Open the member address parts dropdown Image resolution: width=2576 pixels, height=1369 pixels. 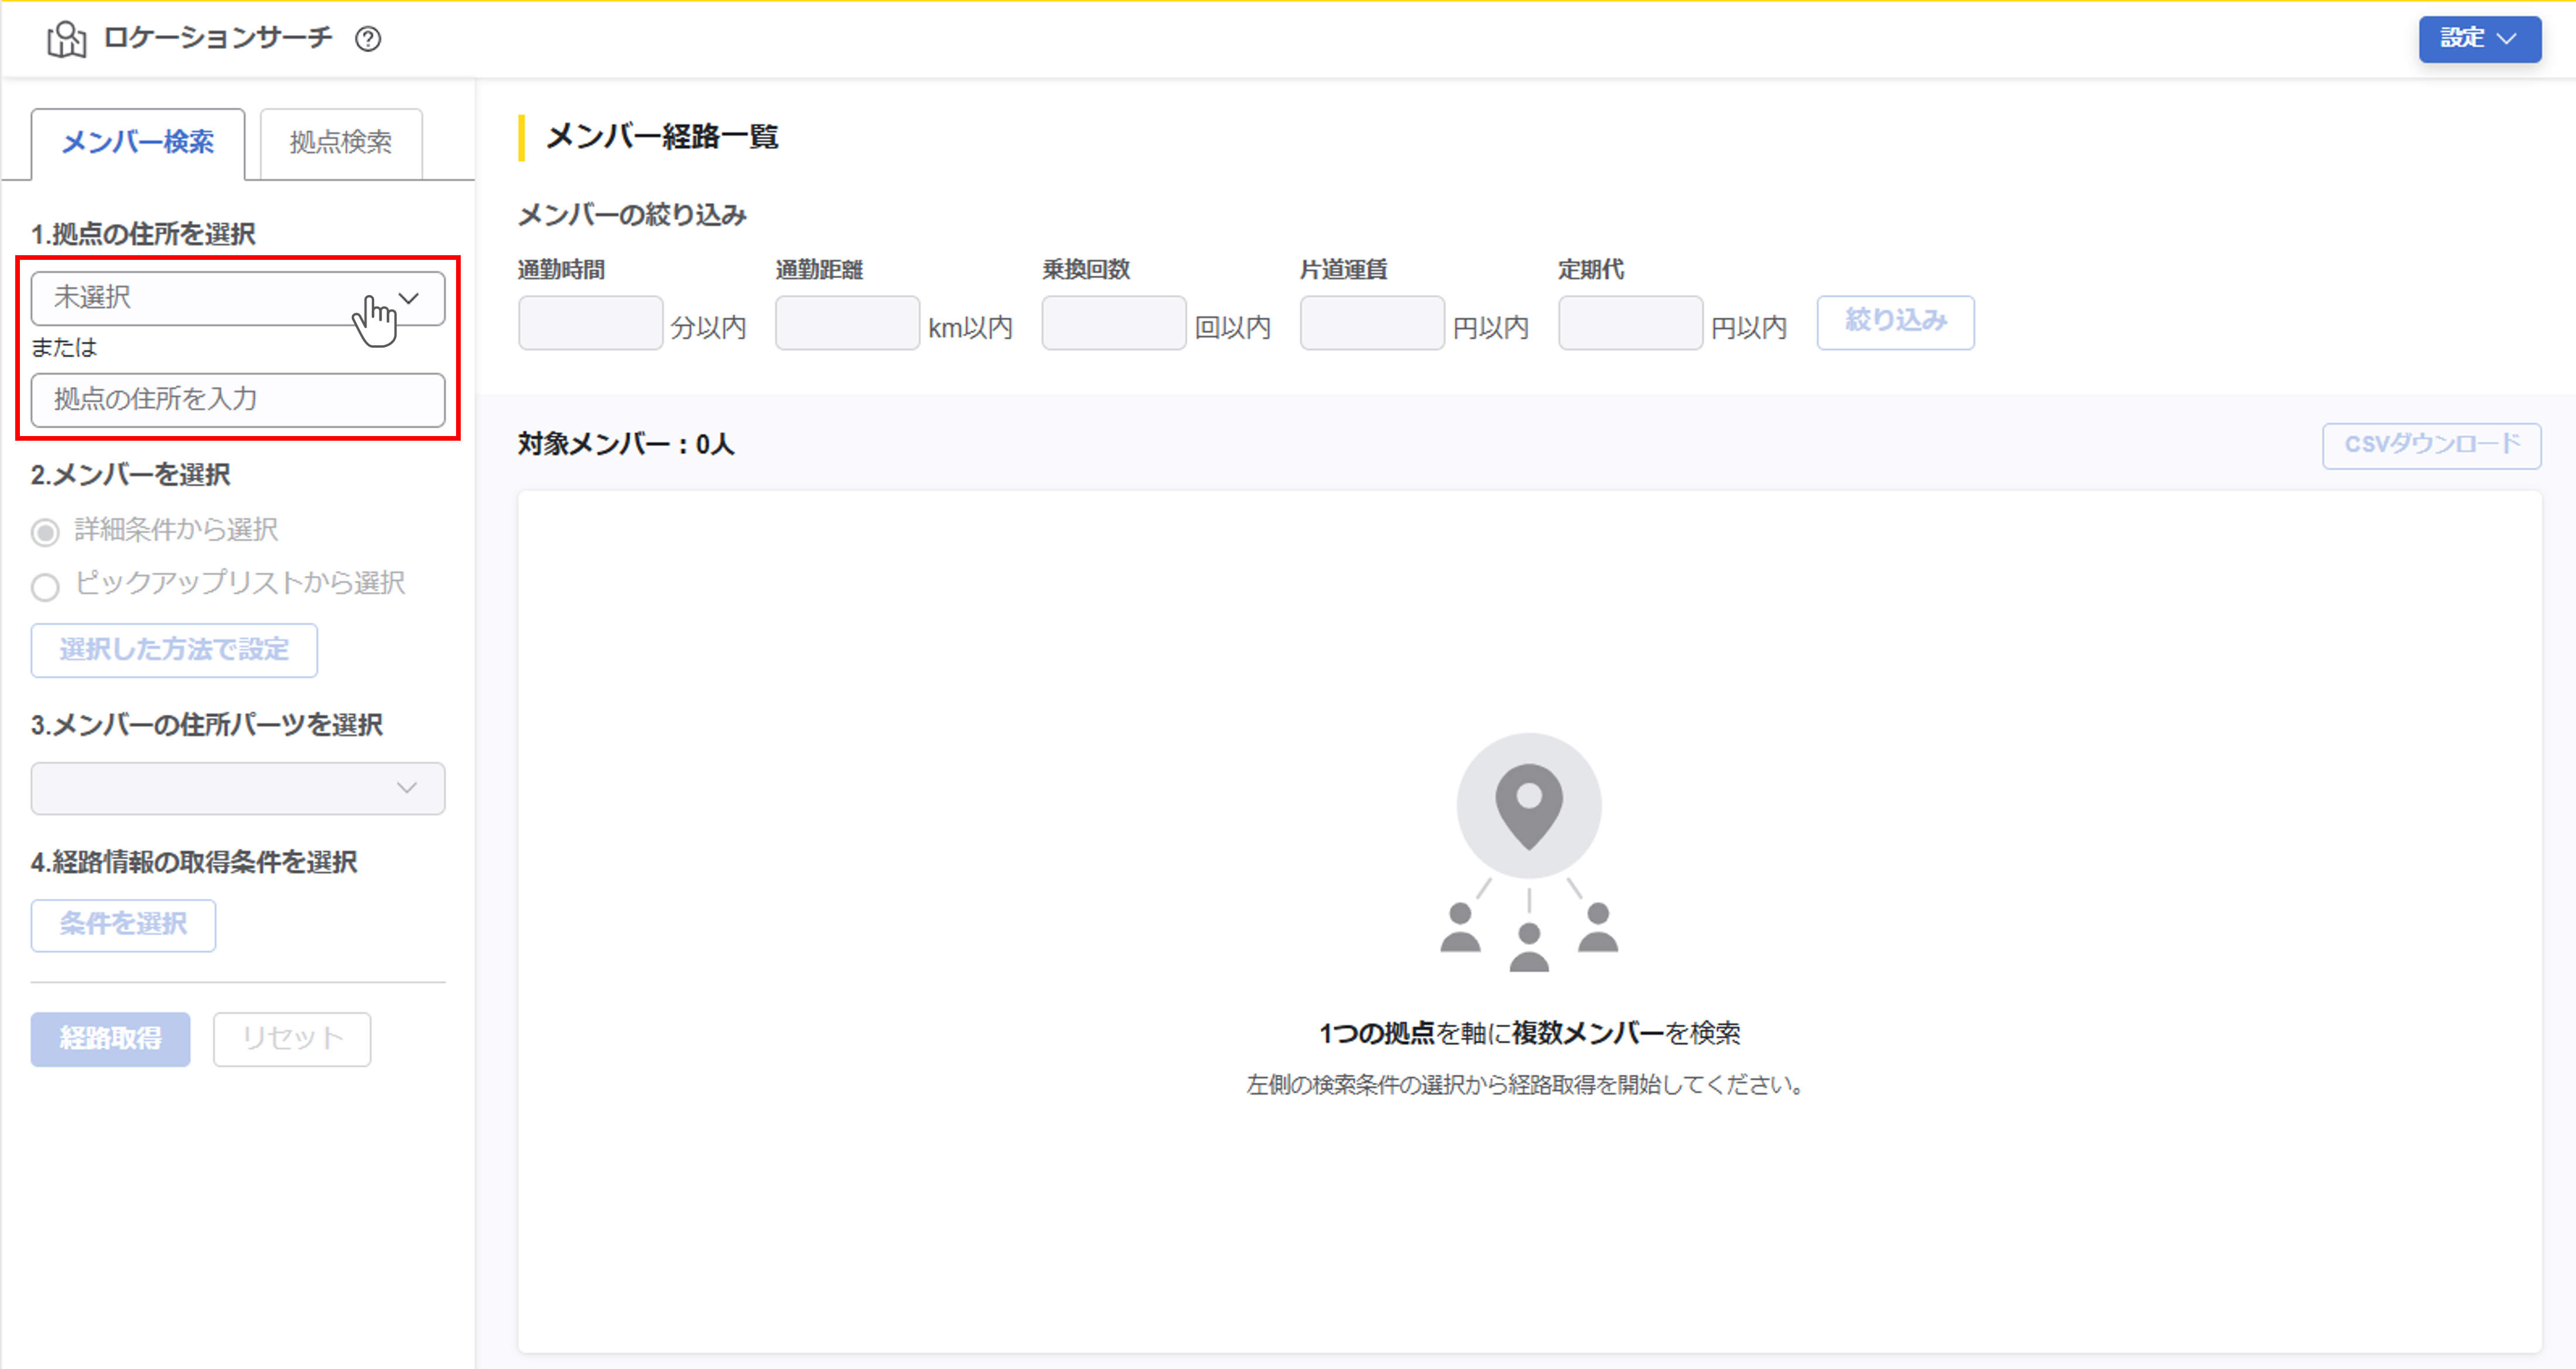coord(237,788)
